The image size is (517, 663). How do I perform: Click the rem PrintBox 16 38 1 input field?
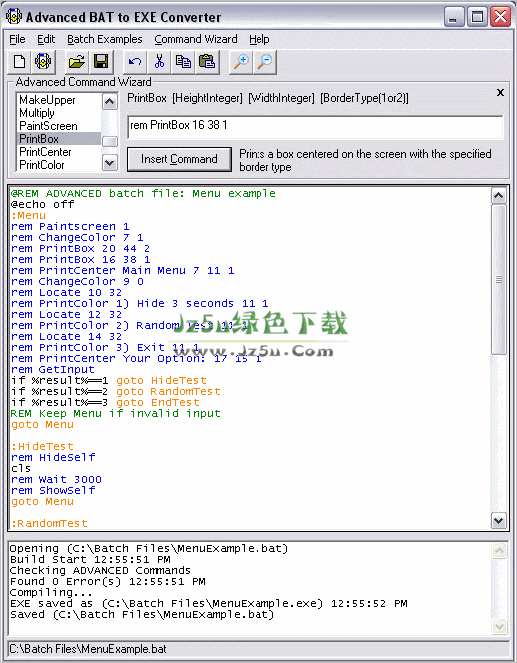pos(315,126)
